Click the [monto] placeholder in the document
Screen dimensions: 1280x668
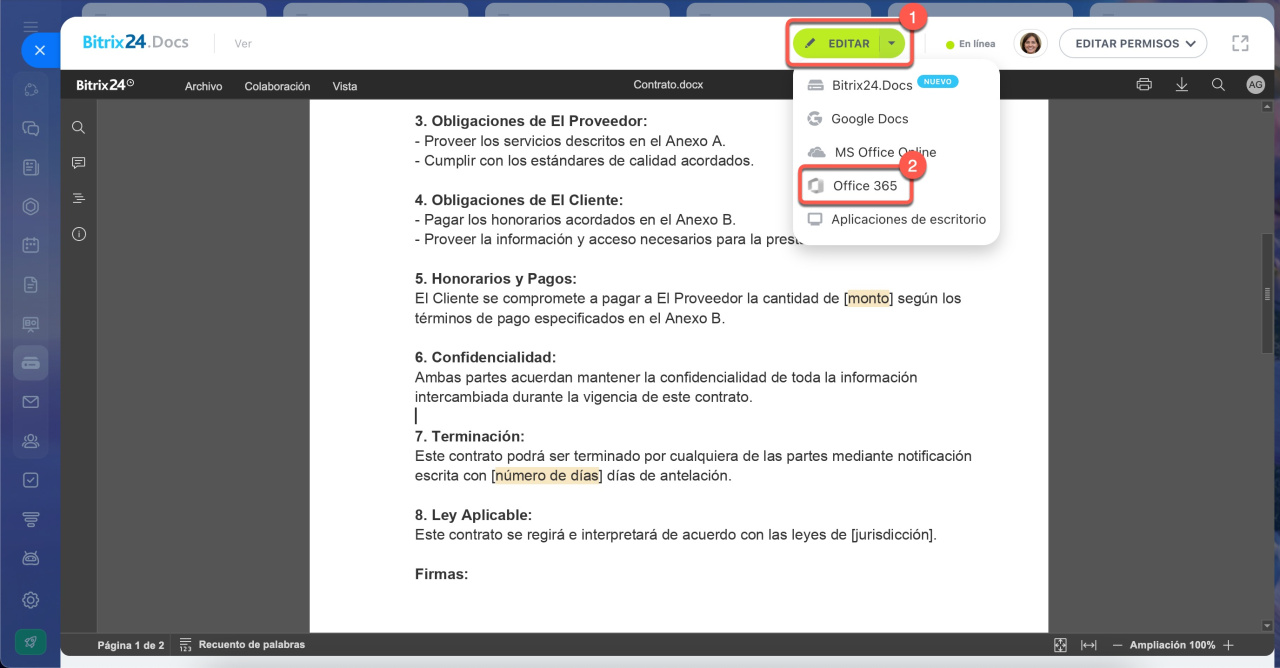tap(869, 298)
